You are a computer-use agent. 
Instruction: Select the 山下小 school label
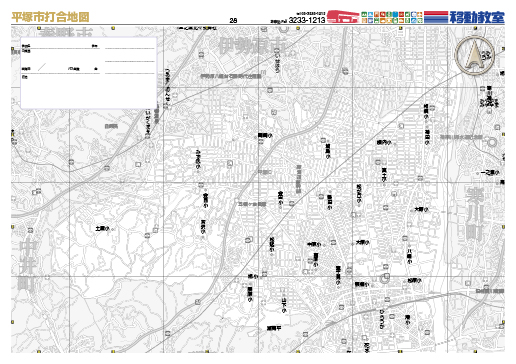(x=284, y=305)
